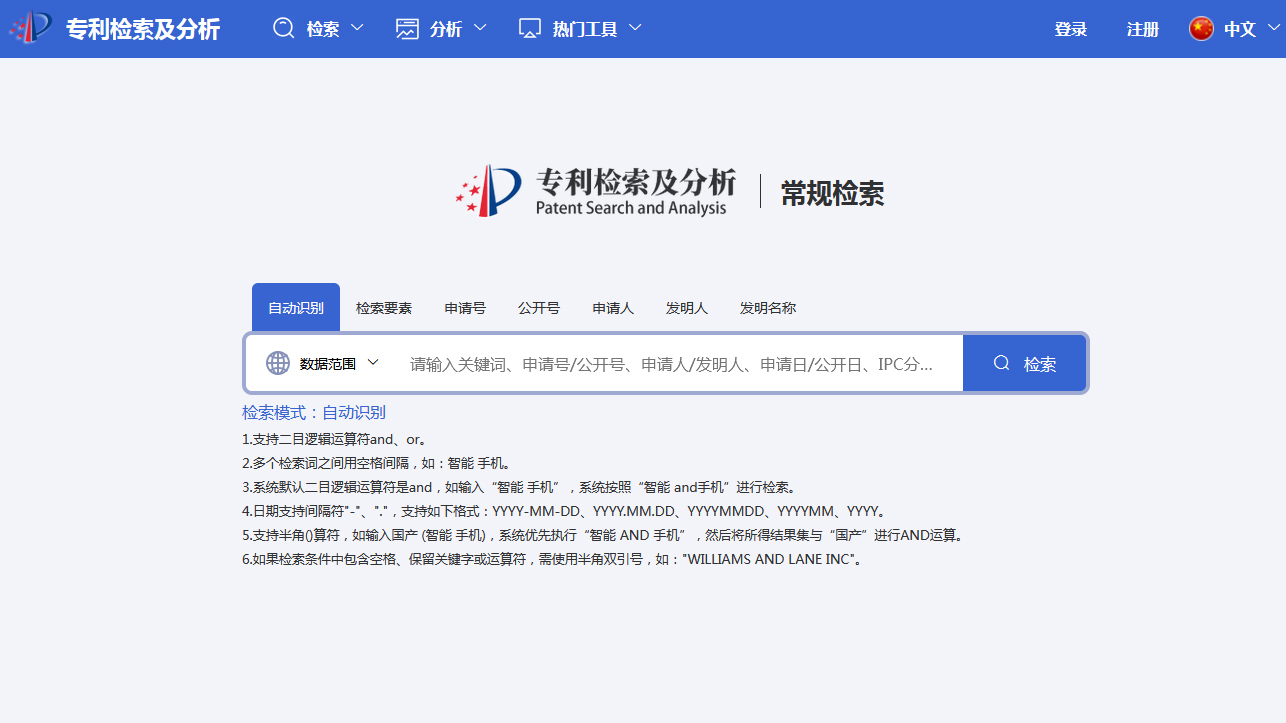
Task: Click the 注册 register link
Action: (1142, 29)
